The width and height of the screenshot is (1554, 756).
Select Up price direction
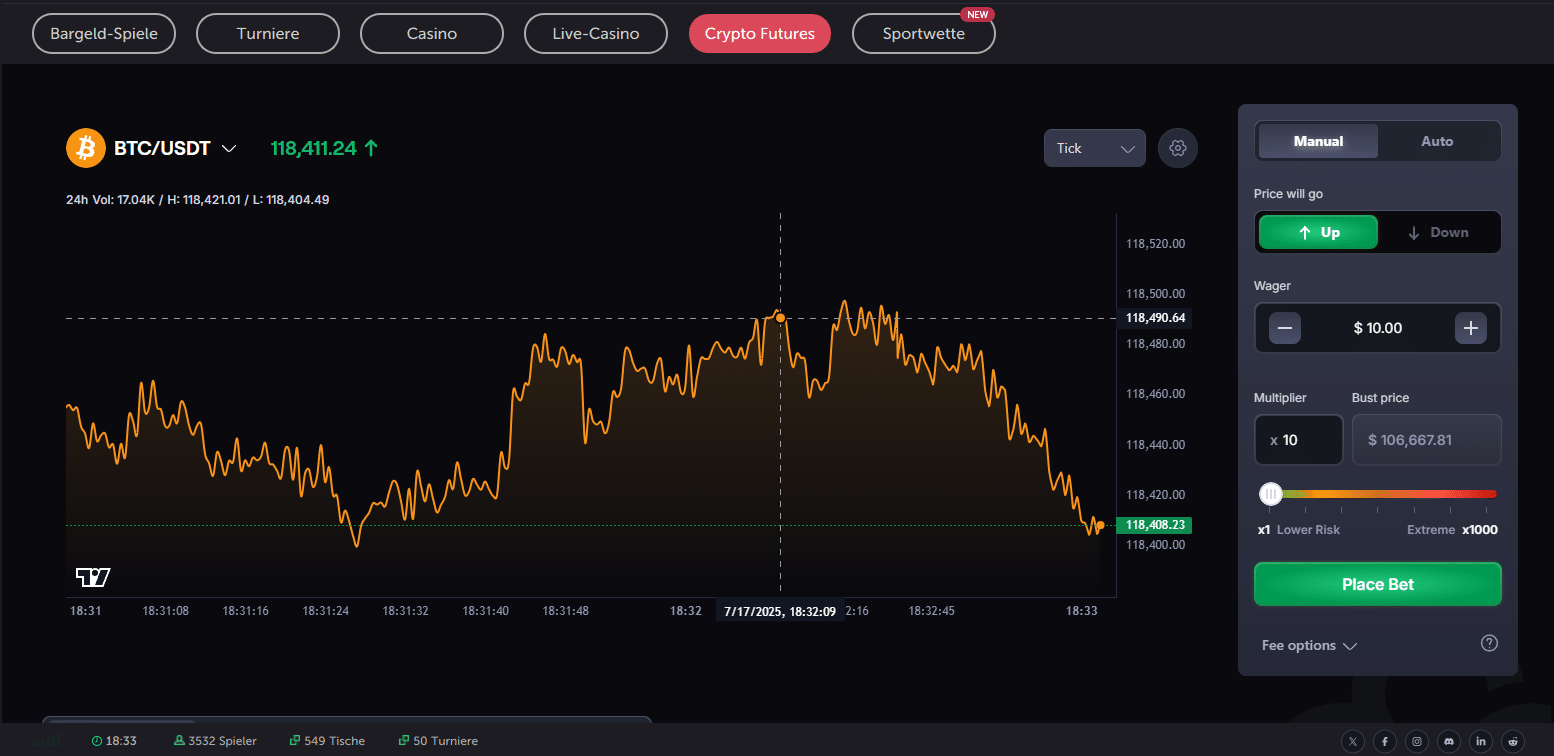pyautogui.click(x=1318, y=232)
